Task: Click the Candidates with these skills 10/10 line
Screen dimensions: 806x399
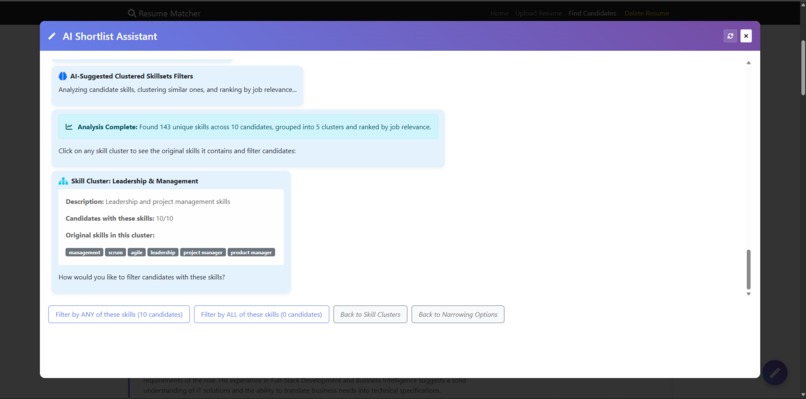Action: coord(119,219)
